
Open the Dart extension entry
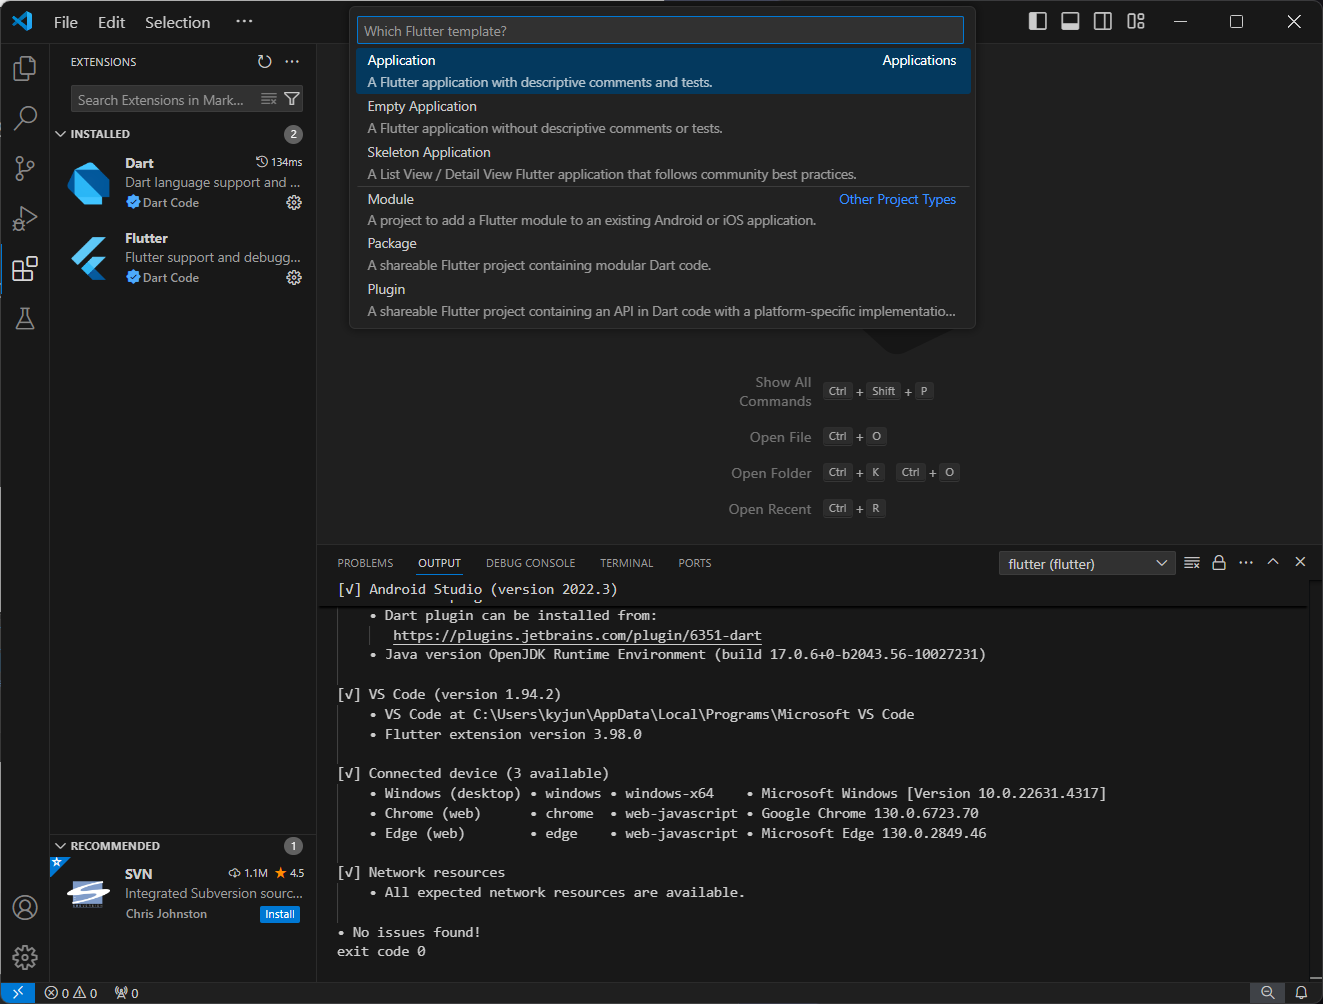[x=183, y=182]
